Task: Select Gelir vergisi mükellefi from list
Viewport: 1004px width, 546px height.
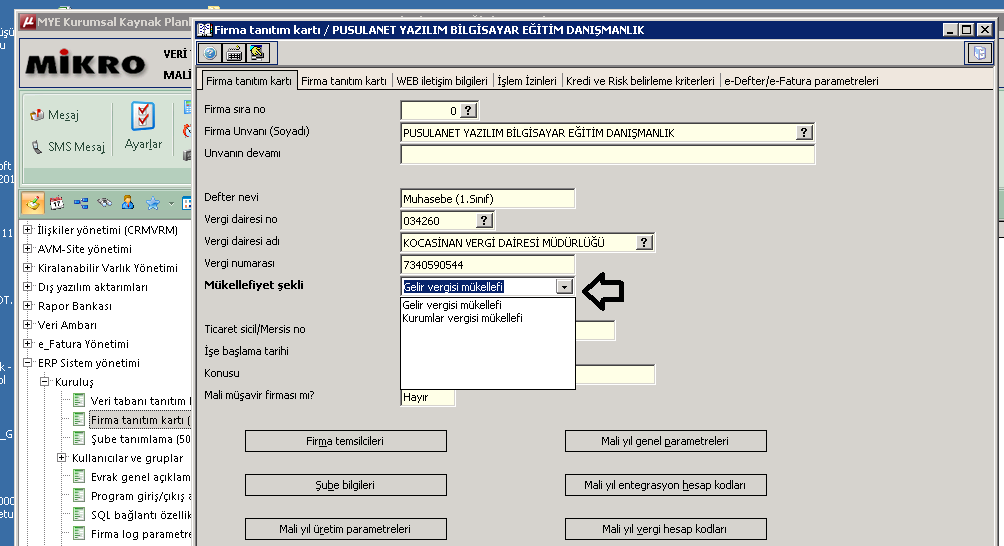Action: pos(452,305)
